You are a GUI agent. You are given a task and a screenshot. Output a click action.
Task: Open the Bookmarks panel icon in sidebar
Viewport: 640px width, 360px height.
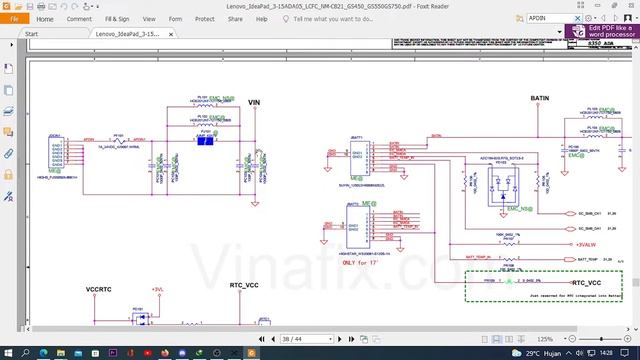(x=8, y=69)
